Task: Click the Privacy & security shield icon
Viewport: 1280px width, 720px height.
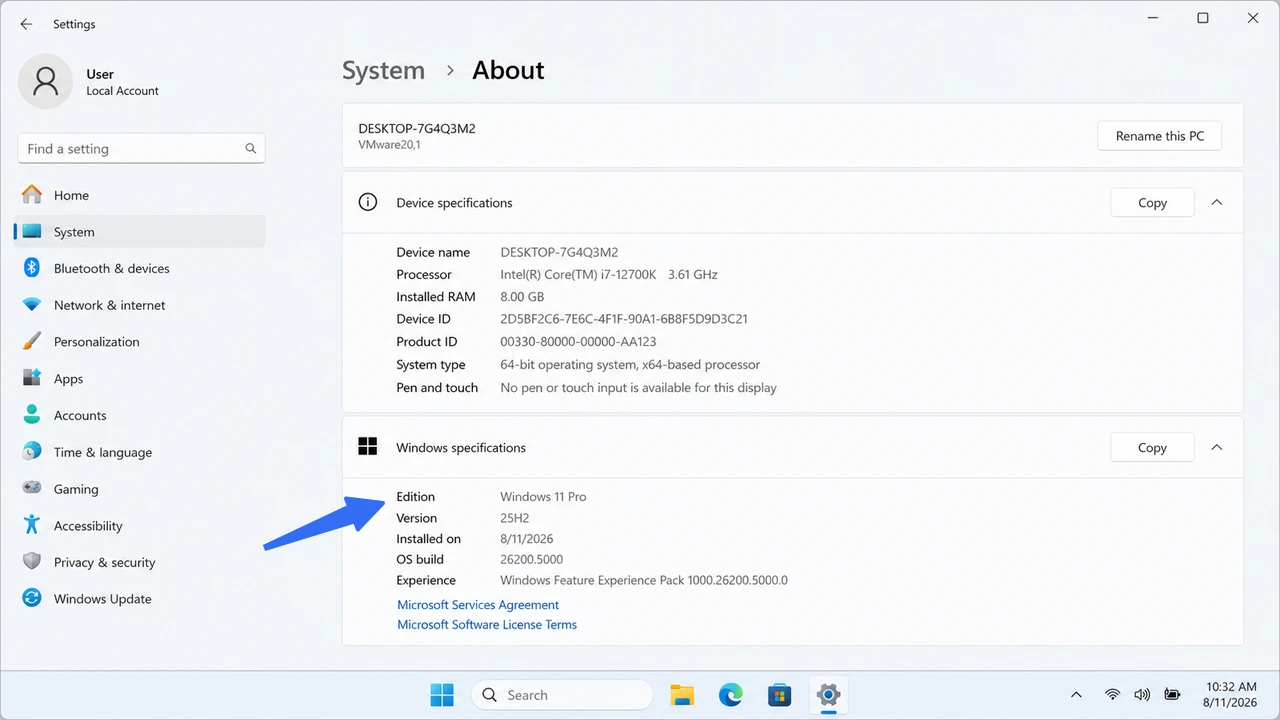Action: [x=32, y=562]
